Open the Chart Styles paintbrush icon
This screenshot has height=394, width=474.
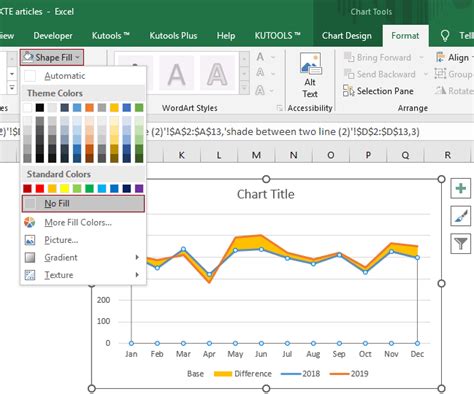coord(461,216)
